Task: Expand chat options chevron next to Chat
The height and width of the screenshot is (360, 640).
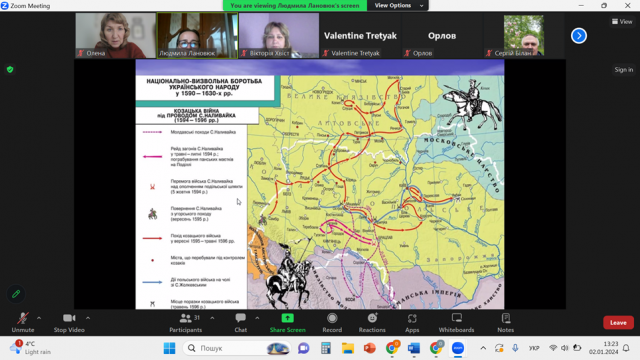Action: [257, 318]
